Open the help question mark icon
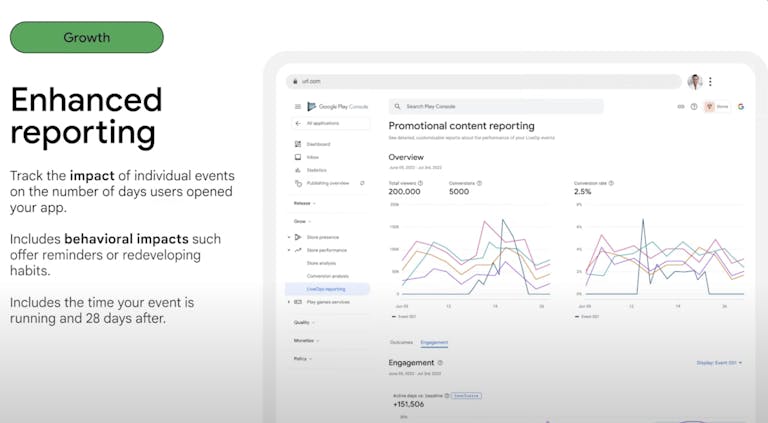Screen dimensions: 768x423 [x=694, y=106]
